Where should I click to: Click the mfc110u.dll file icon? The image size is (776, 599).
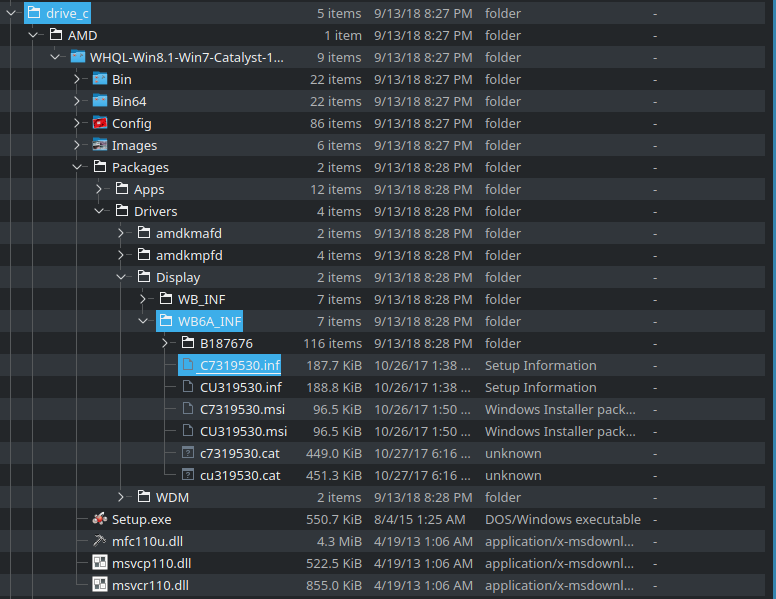(100, 541)
